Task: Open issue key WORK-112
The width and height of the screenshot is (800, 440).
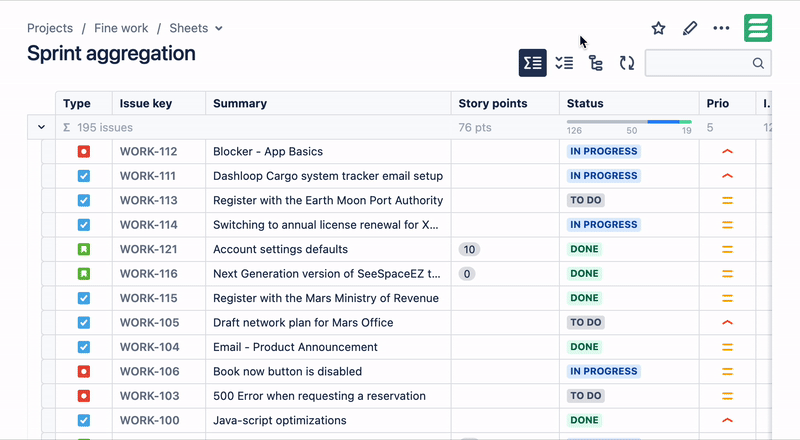Action: [148, 152]
